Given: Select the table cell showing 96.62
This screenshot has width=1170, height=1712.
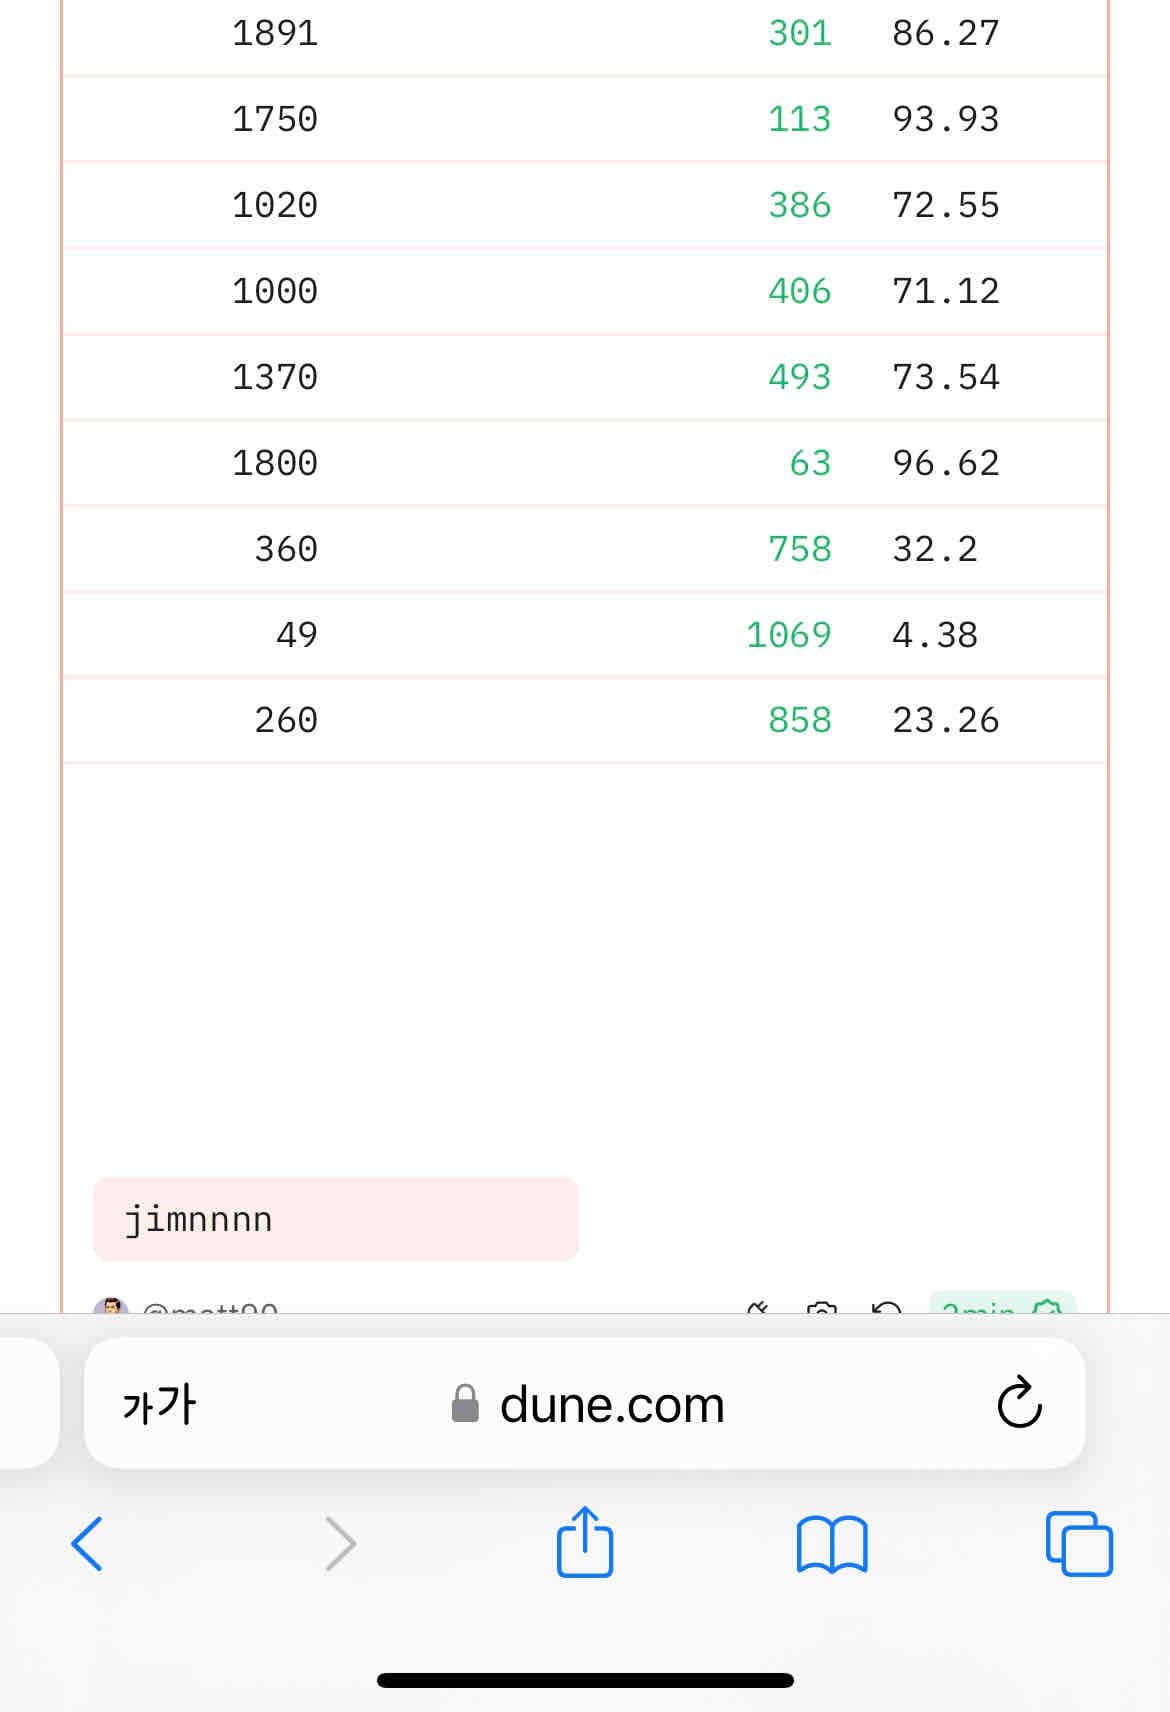Looking at the screenshot, I should pyautogui.click(x=945, y=463).
